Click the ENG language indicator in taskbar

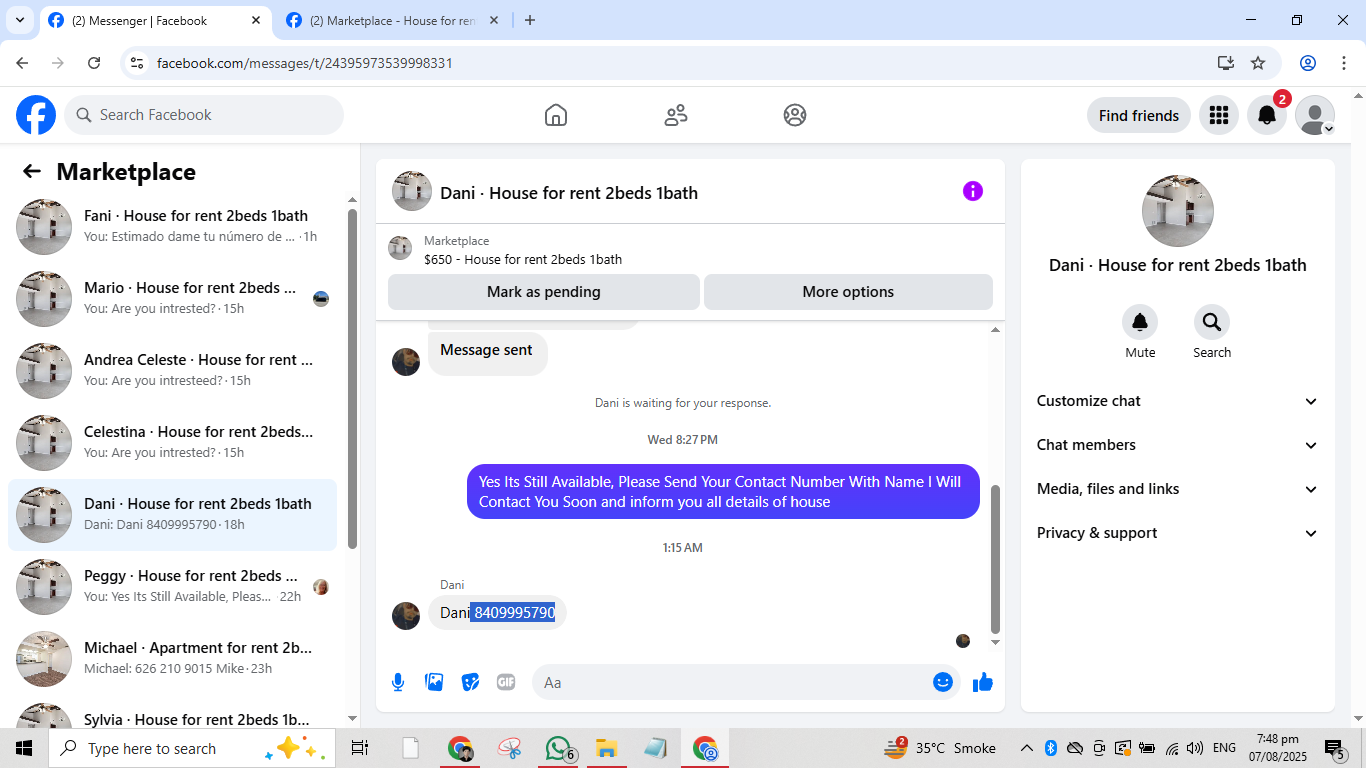(x=1224, y=748)
